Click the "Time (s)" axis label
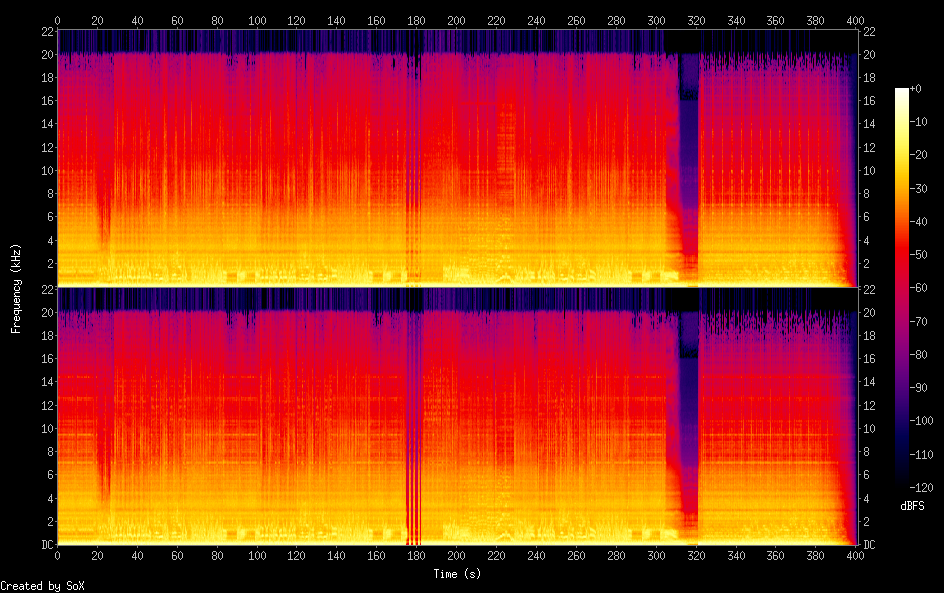944x593 pixels. tap(456, 574)
